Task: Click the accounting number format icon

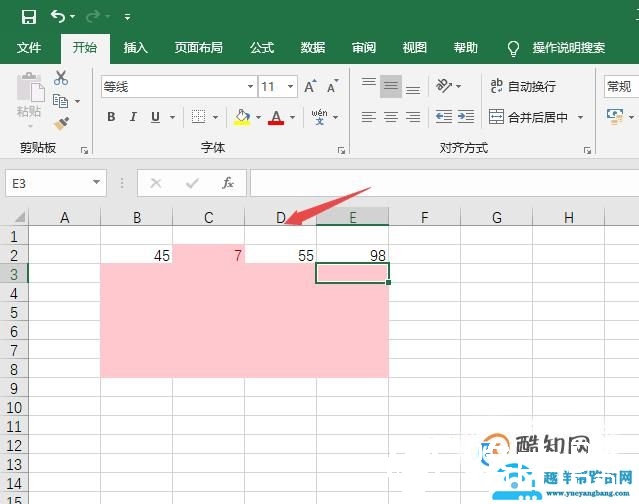Action: click(x=615, y=117)
